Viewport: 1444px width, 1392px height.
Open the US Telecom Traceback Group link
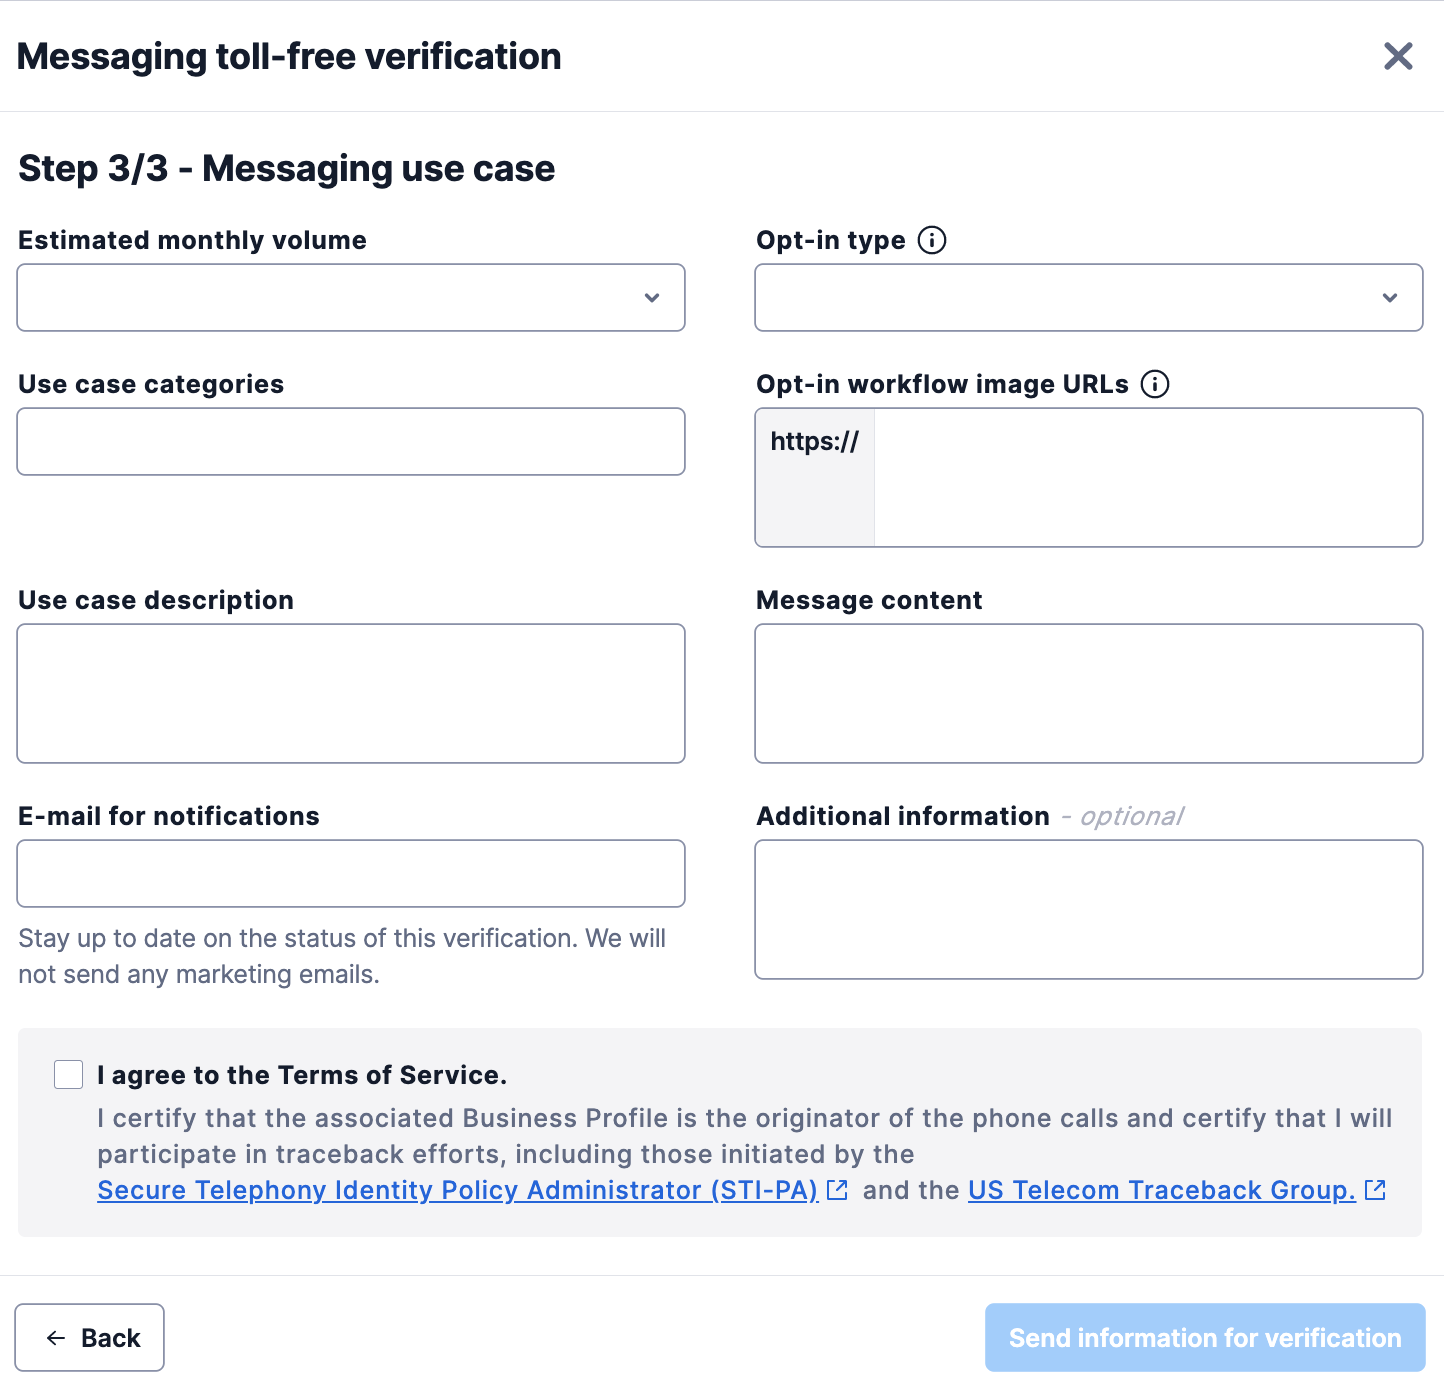click(x=1163, y=1190)
